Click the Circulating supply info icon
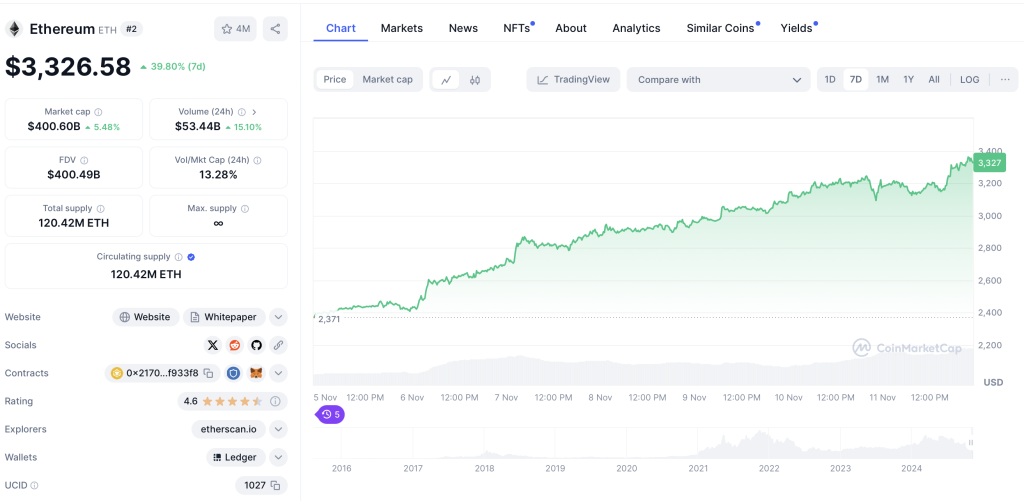This screenshot has height=501, width=1024. tap(179, 257)
